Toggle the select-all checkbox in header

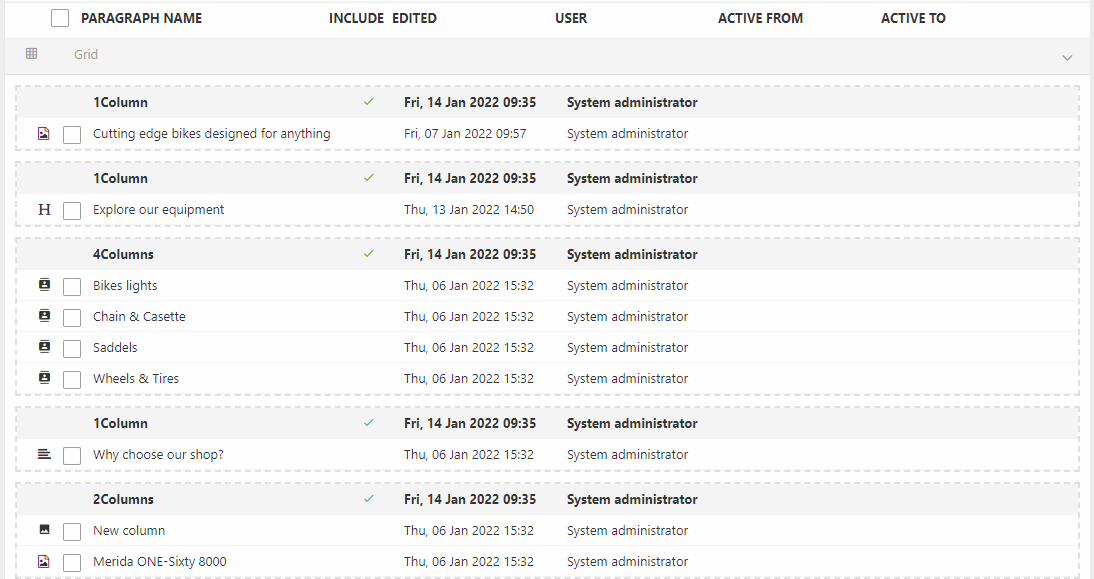click(x=60, y=18)
